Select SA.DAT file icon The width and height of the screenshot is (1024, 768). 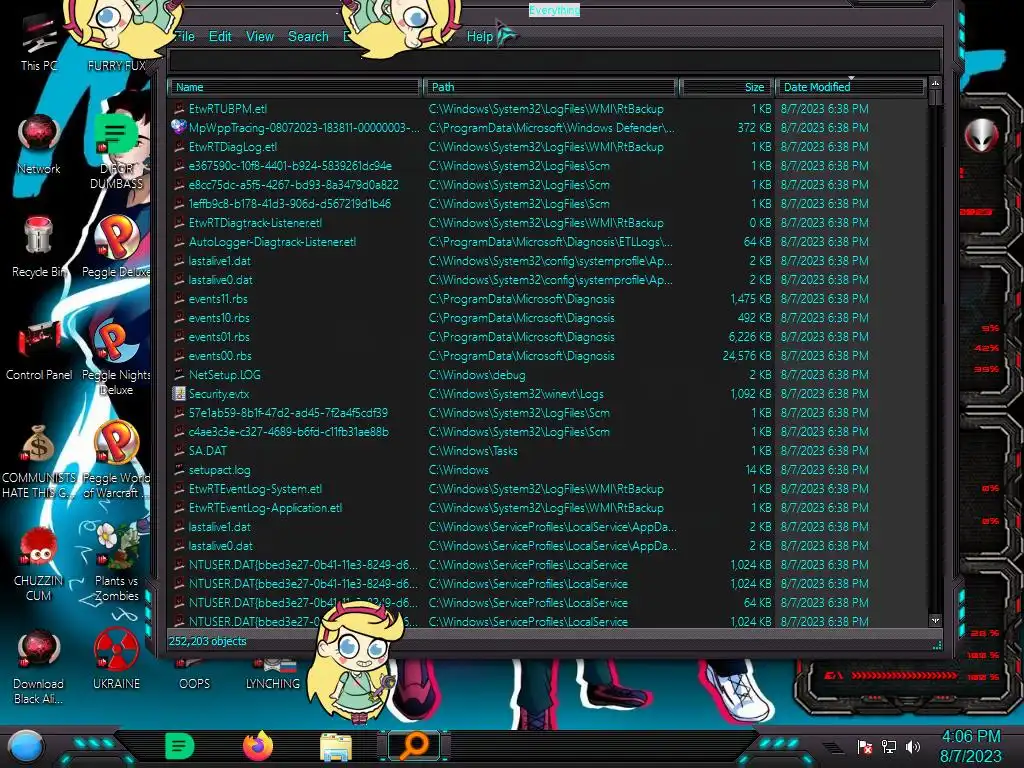click(178, 451)
